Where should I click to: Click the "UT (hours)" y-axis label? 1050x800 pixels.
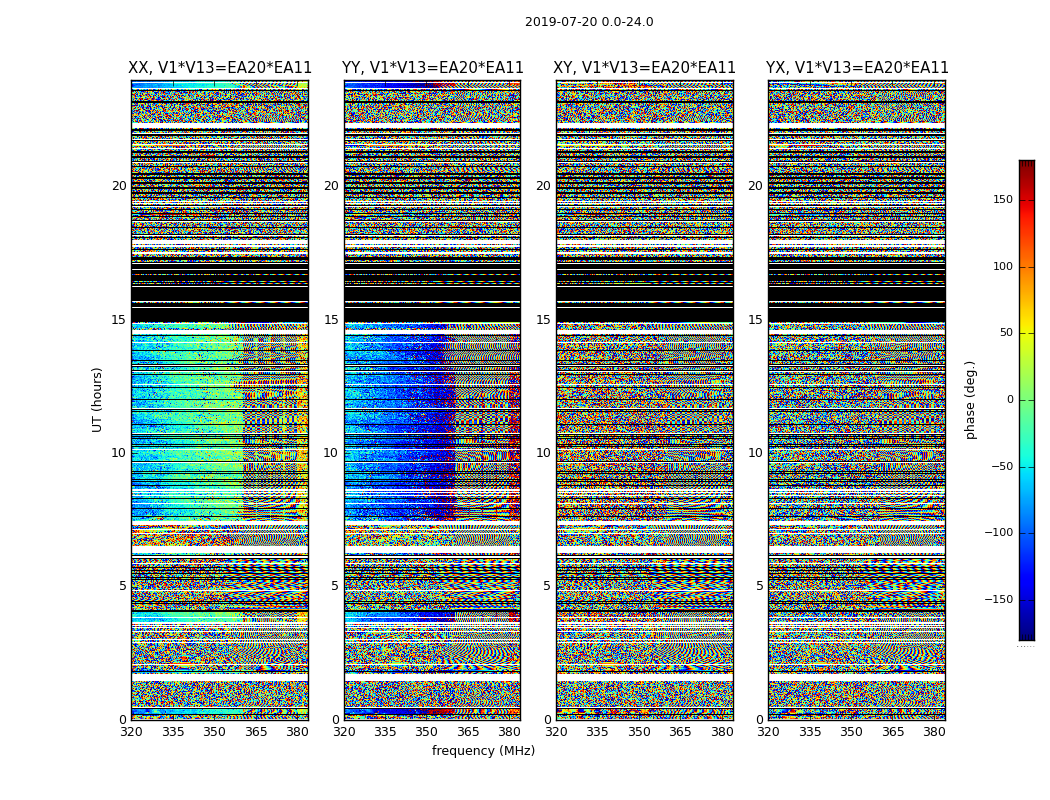pos(98,400)
